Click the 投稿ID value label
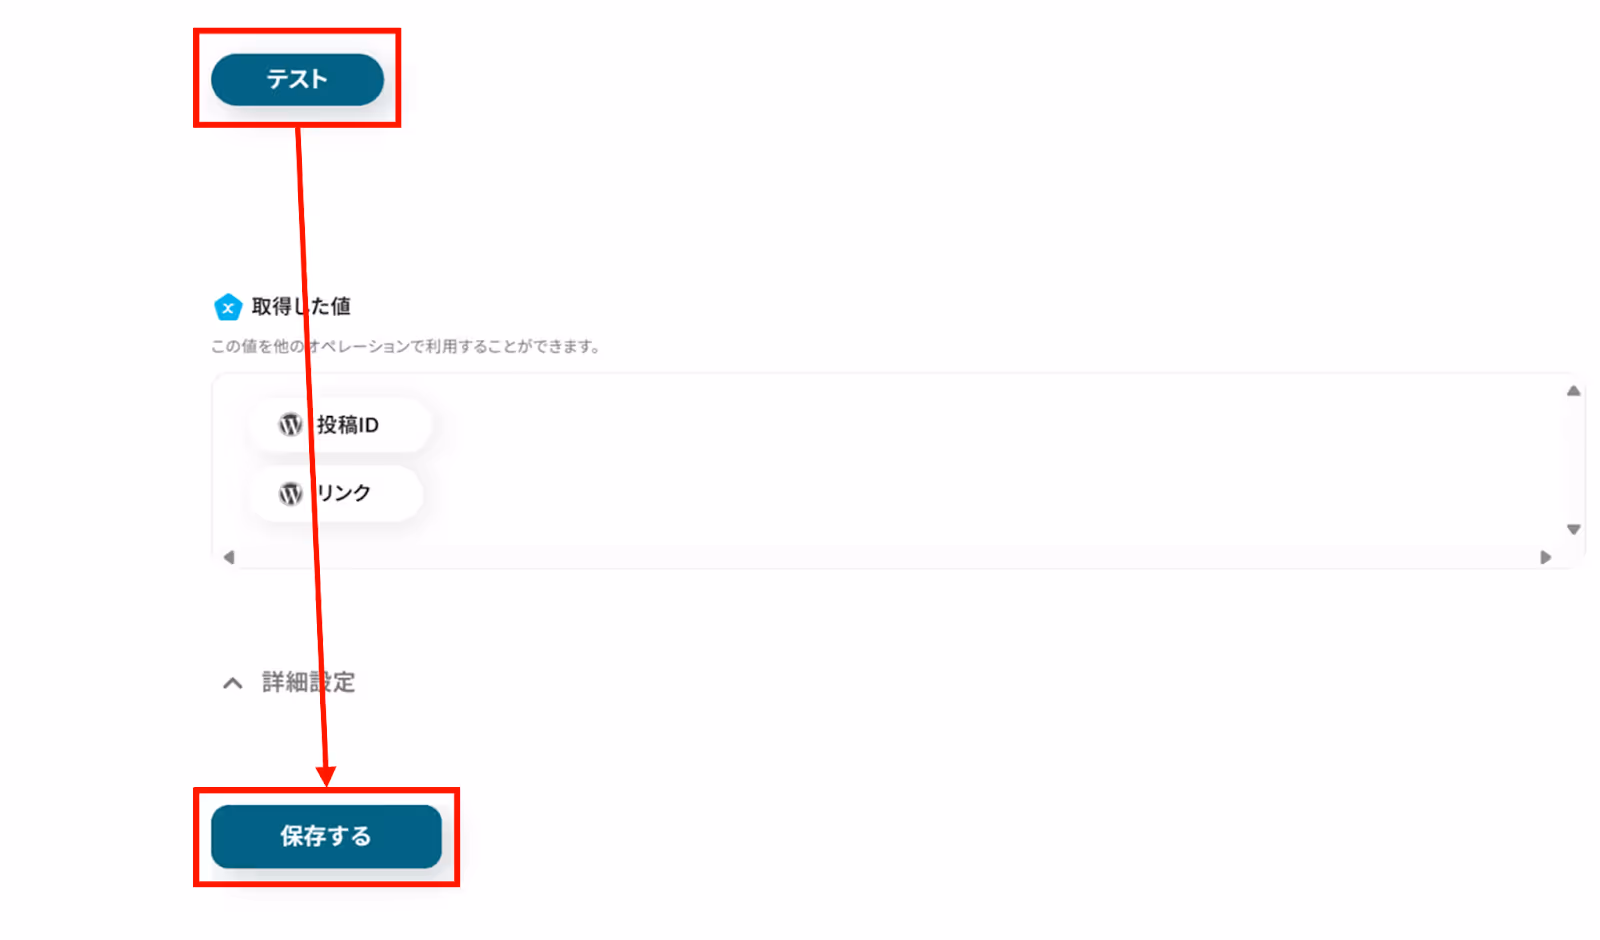 pyautogui.click(x=348, y=425)
